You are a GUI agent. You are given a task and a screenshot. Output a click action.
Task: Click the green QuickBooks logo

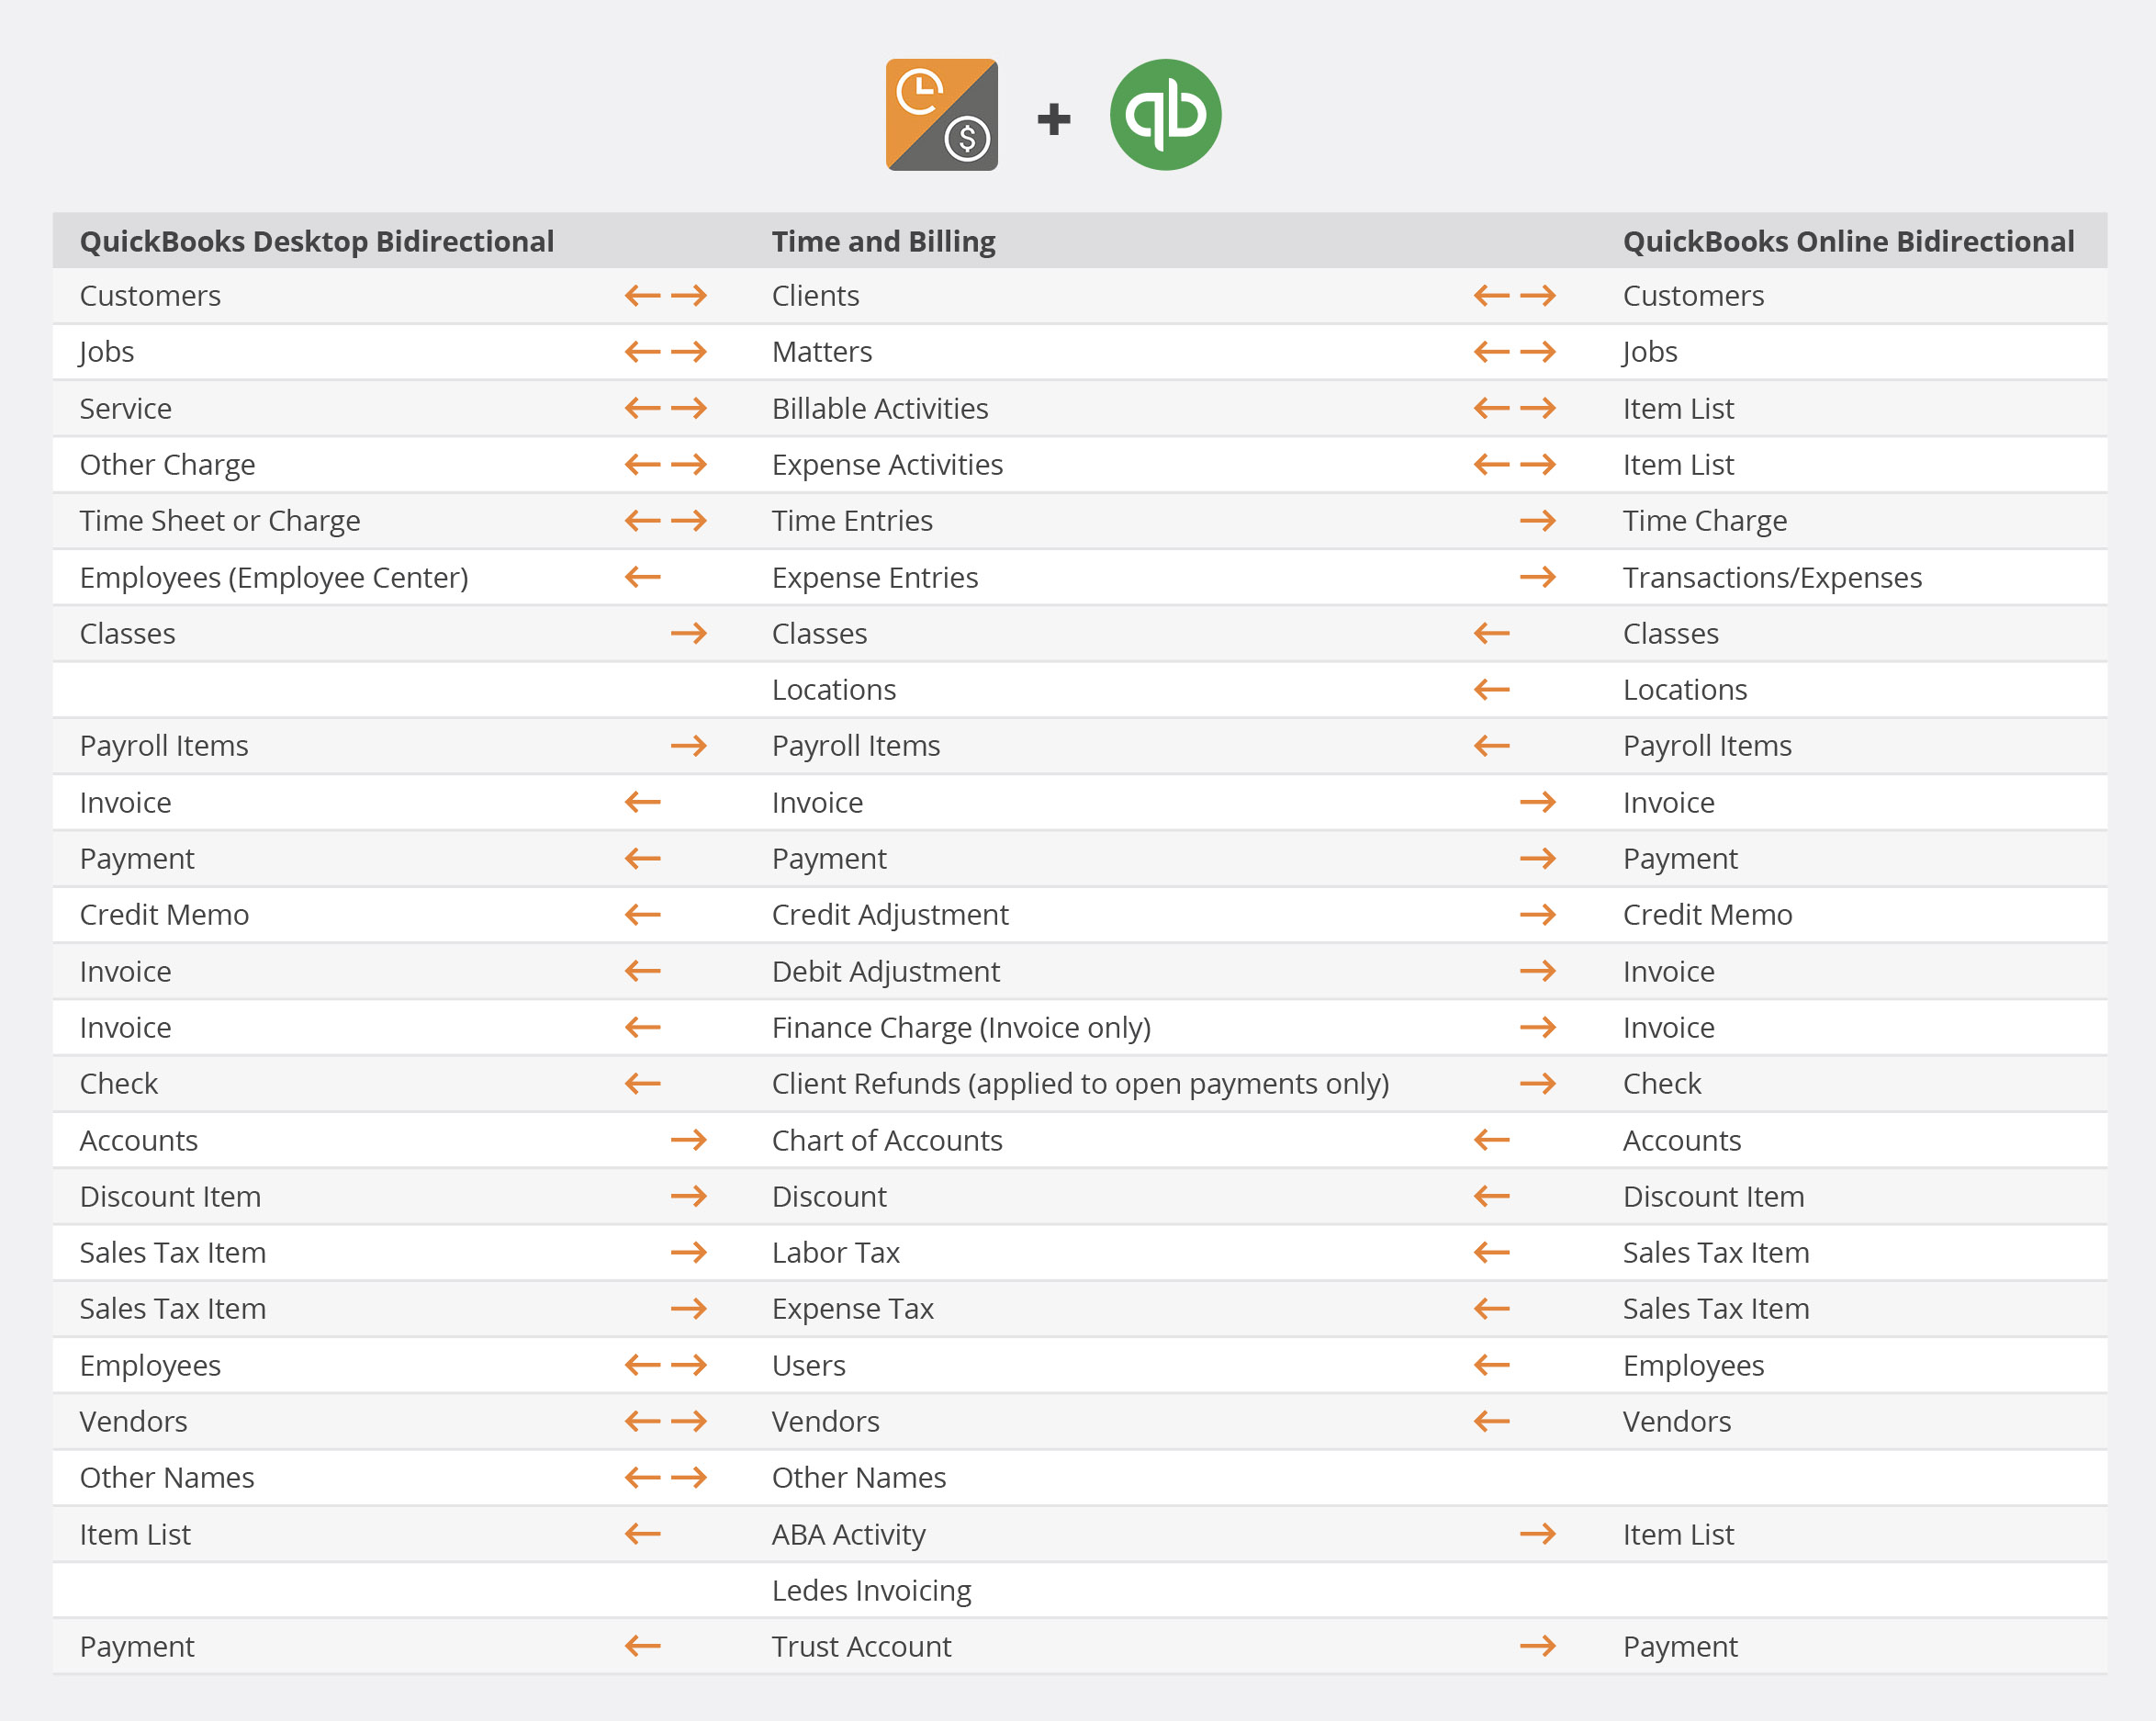click(1165, 115)
